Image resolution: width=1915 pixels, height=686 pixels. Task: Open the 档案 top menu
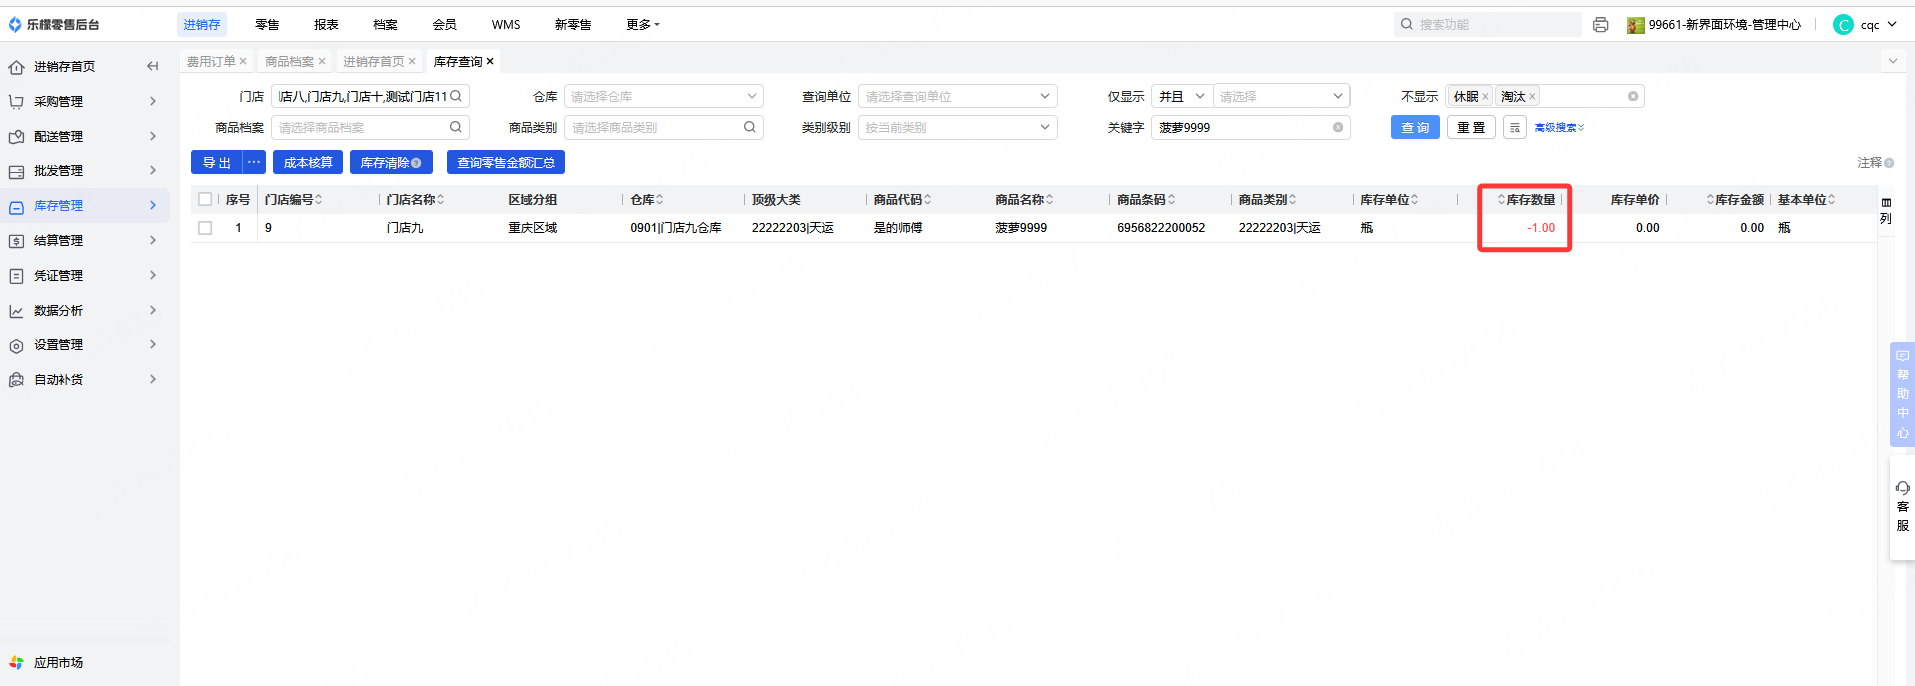point(385,25)
